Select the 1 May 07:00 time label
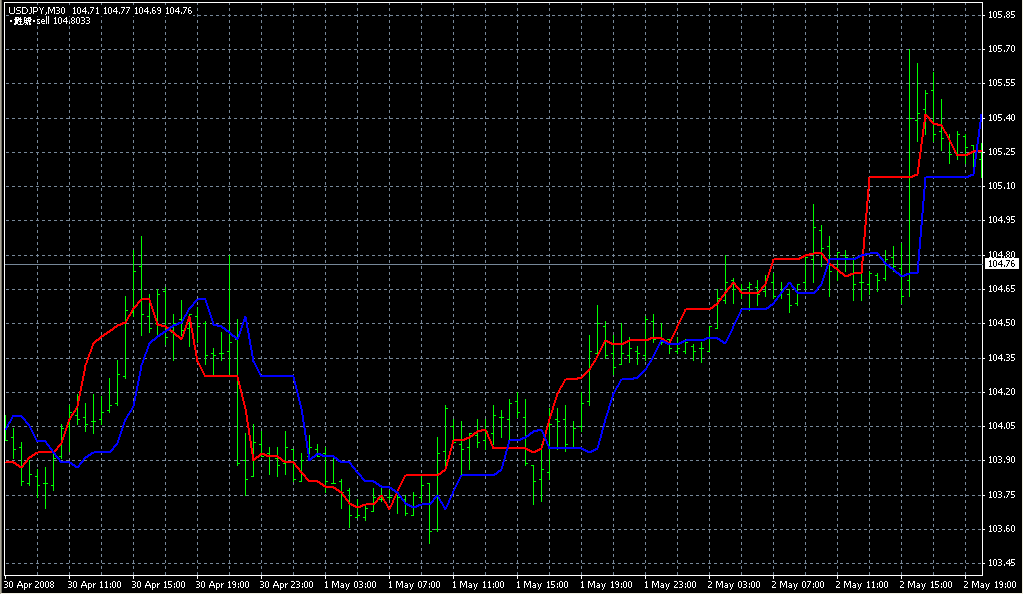 (413, 584)
